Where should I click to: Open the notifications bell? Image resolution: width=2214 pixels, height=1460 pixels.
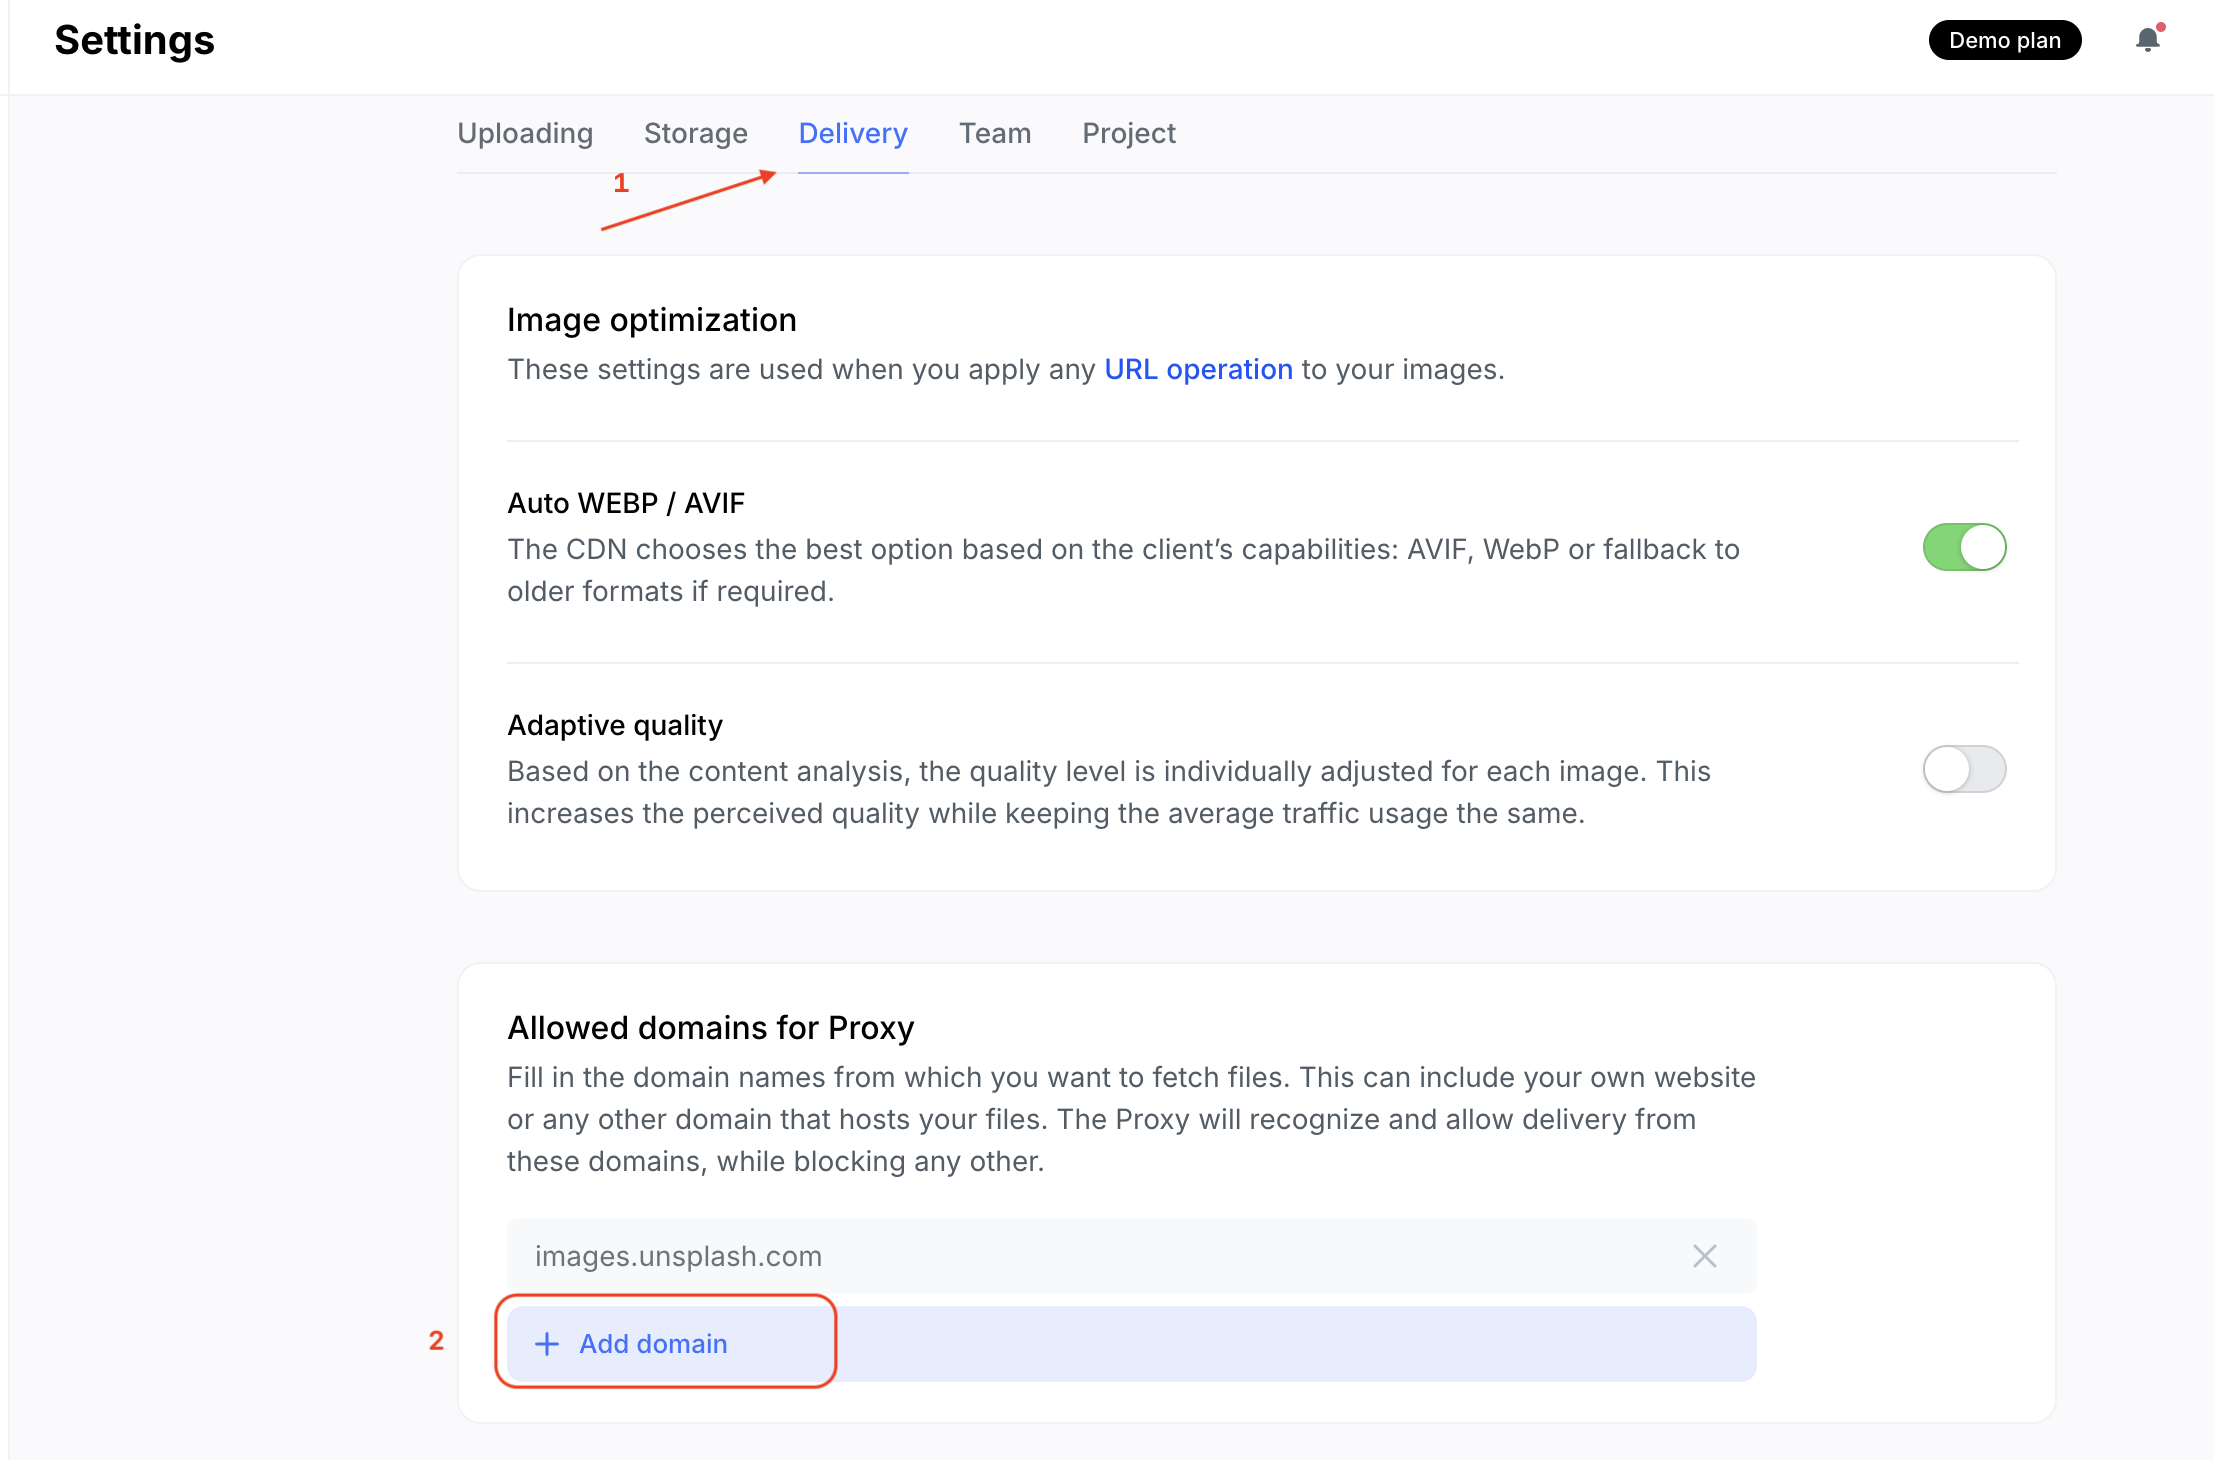(x=2146, y=40)
